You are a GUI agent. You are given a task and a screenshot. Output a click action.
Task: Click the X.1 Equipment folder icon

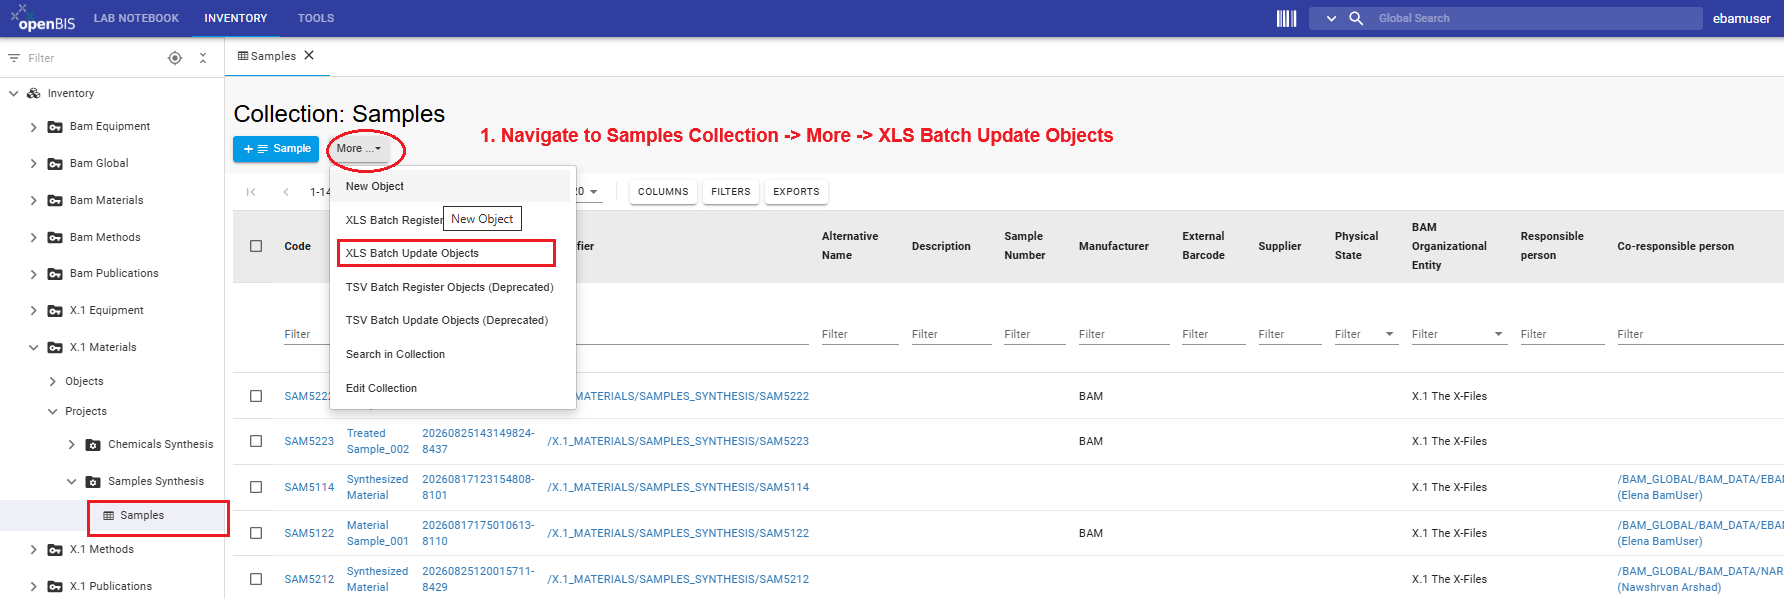coord(55,311)
